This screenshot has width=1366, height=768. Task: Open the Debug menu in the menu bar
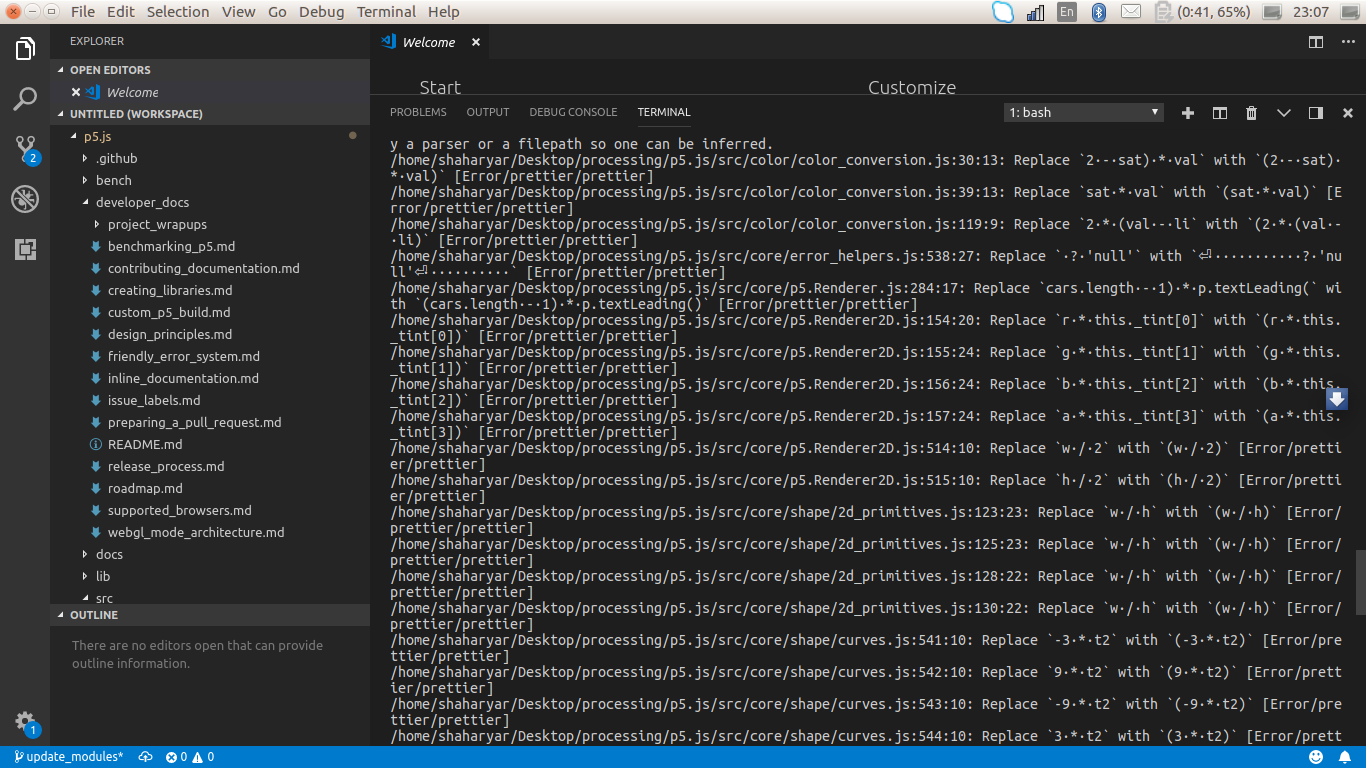click(x=321, y=11)
